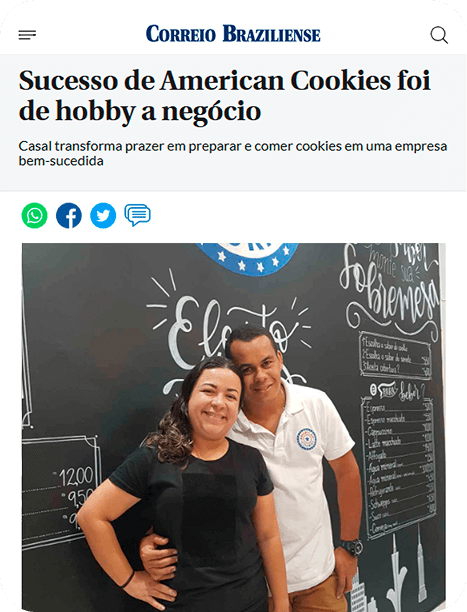
Task: Share article on Twitter
Action: pos(103,215)
